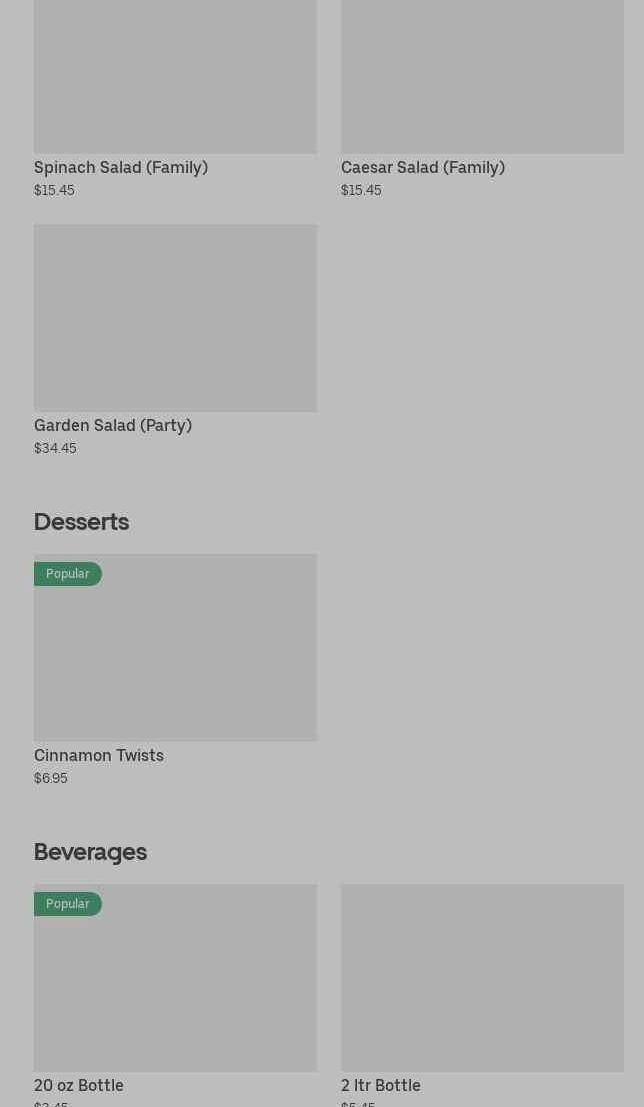Select the Caesar Salad (Family) title
This screenshot has height=1107, width=644.
pos(423,167)
